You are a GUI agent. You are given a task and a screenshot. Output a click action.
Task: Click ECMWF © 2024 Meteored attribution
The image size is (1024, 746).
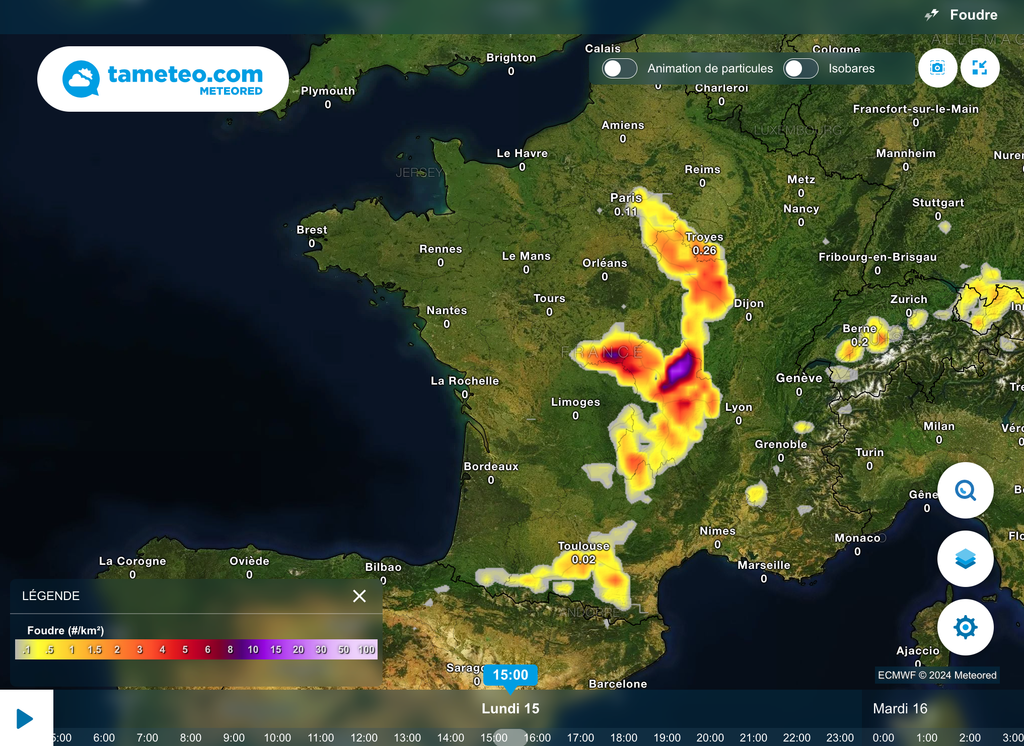point(936,675)
